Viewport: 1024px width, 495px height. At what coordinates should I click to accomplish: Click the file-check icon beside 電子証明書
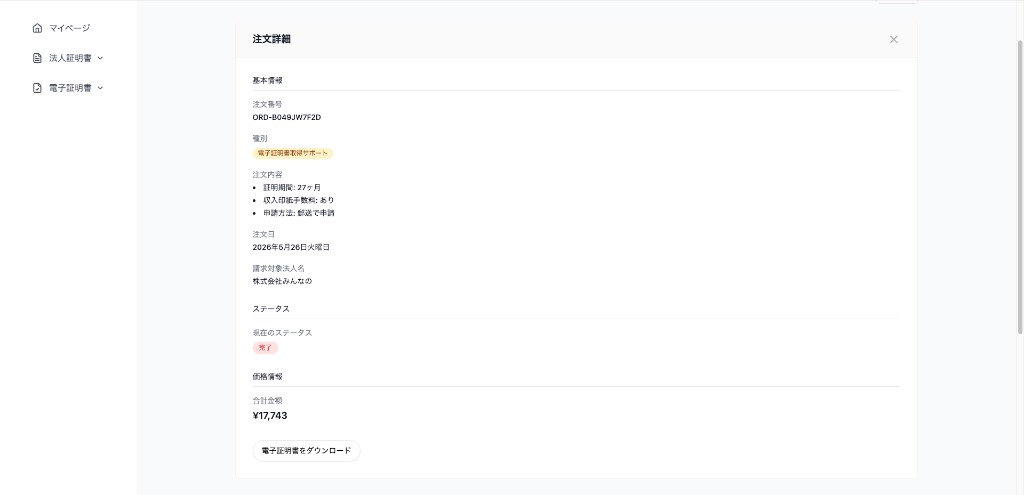point(37,88)
